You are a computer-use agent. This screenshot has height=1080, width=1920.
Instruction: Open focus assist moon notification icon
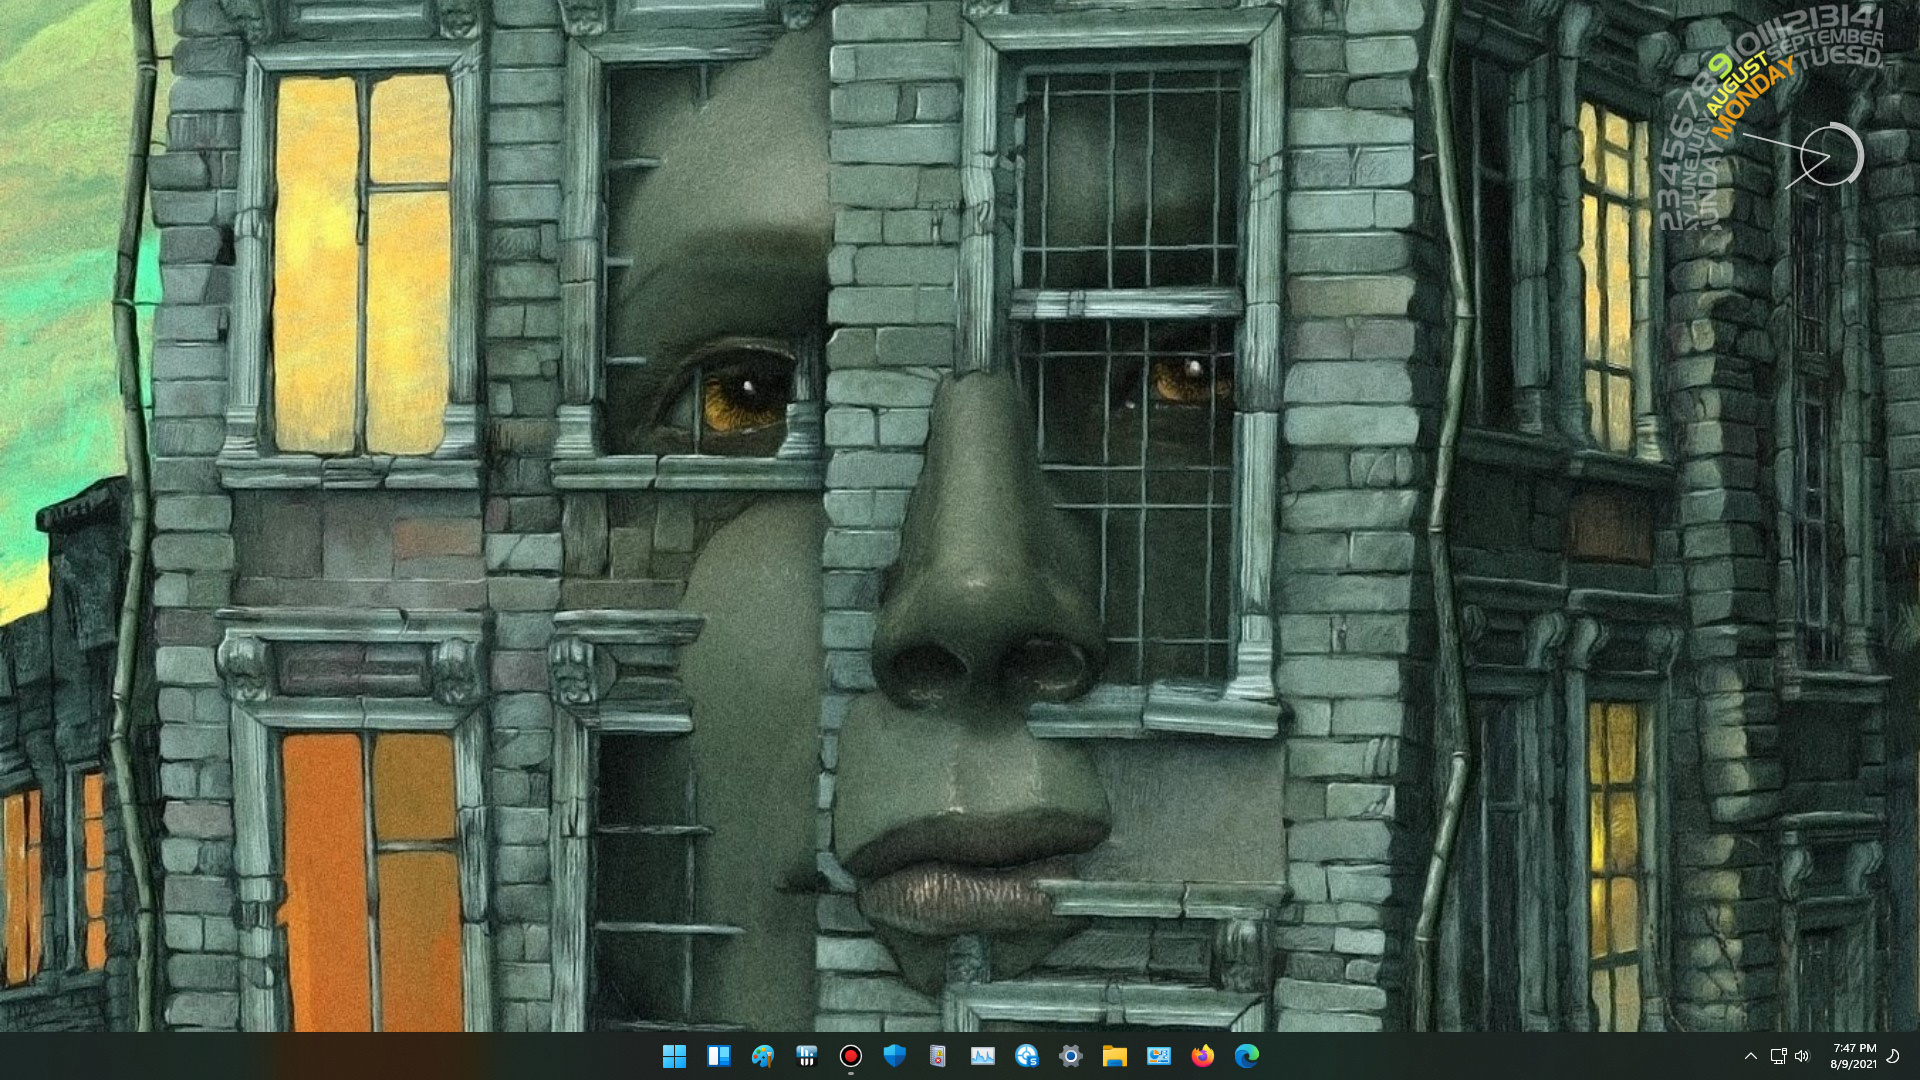[x=1893, y=1056]
